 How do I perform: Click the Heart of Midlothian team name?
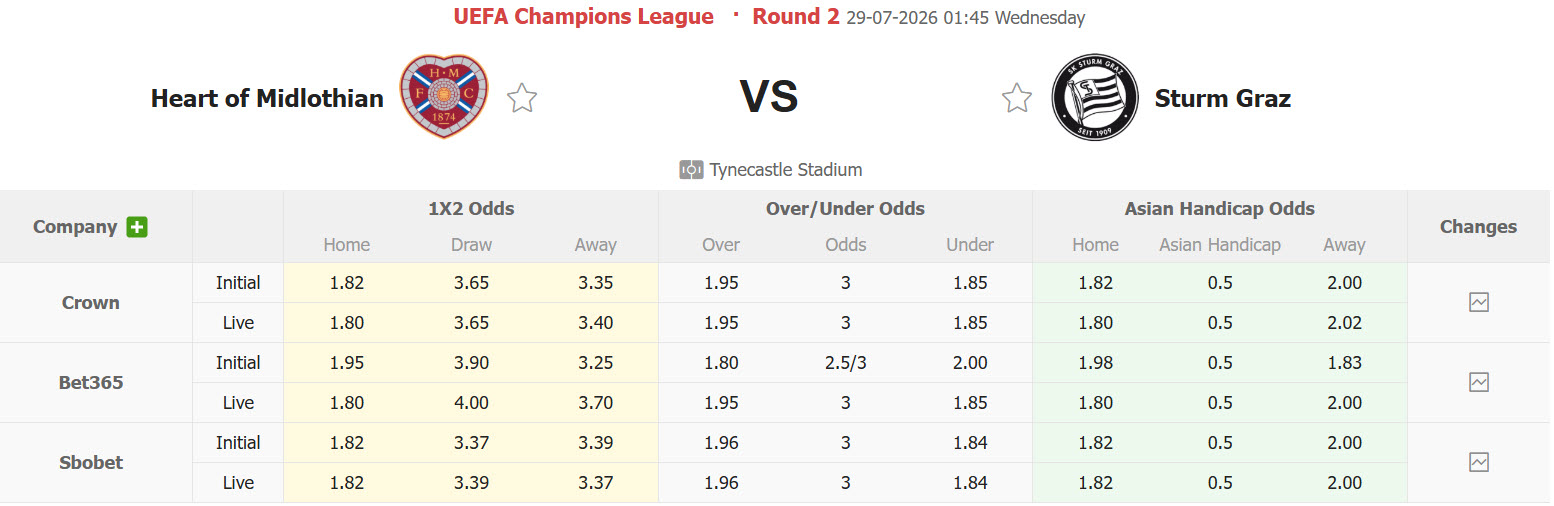[267, 98]
